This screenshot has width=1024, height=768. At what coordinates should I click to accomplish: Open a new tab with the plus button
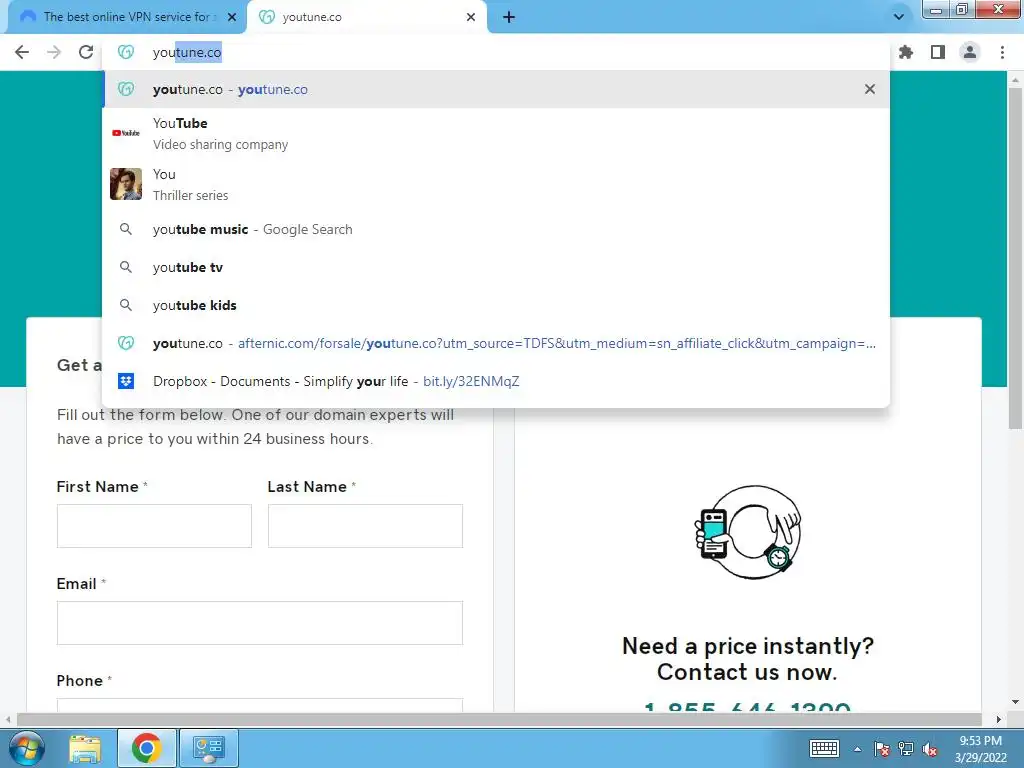point(509,17)
